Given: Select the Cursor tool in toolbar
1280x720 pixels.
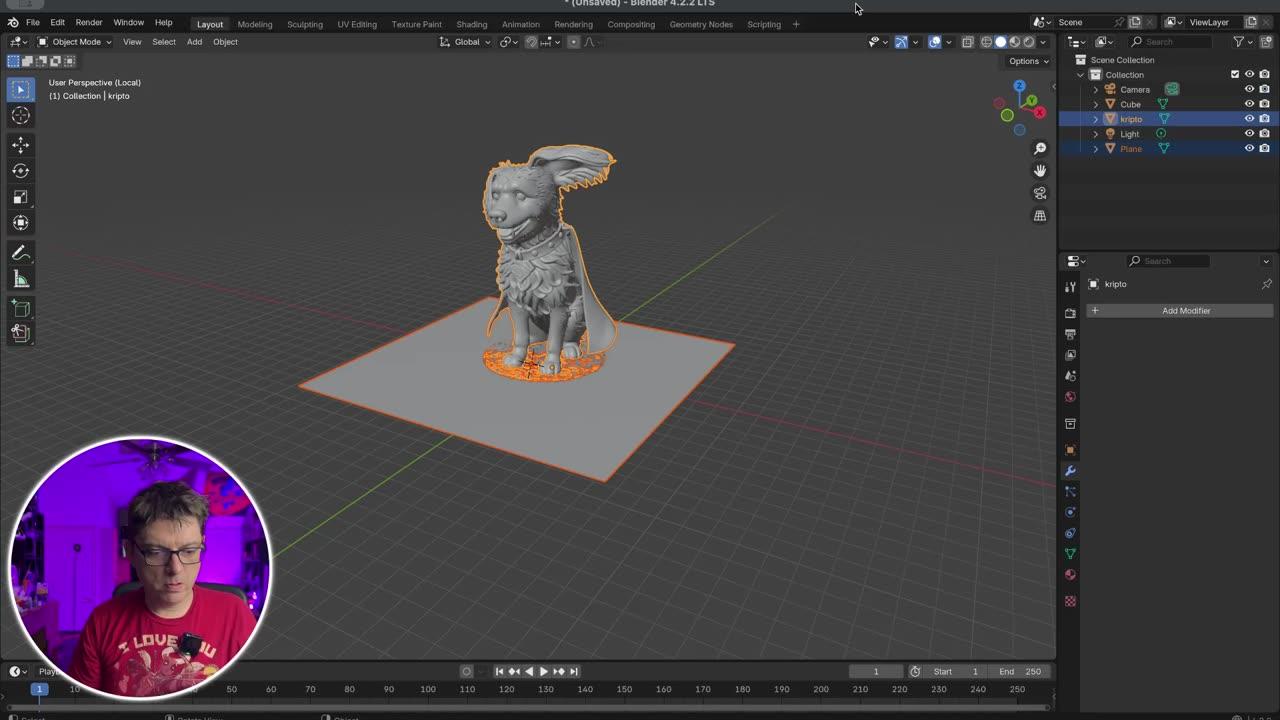Looking at the screenshot, I should [x=20, y=116].
